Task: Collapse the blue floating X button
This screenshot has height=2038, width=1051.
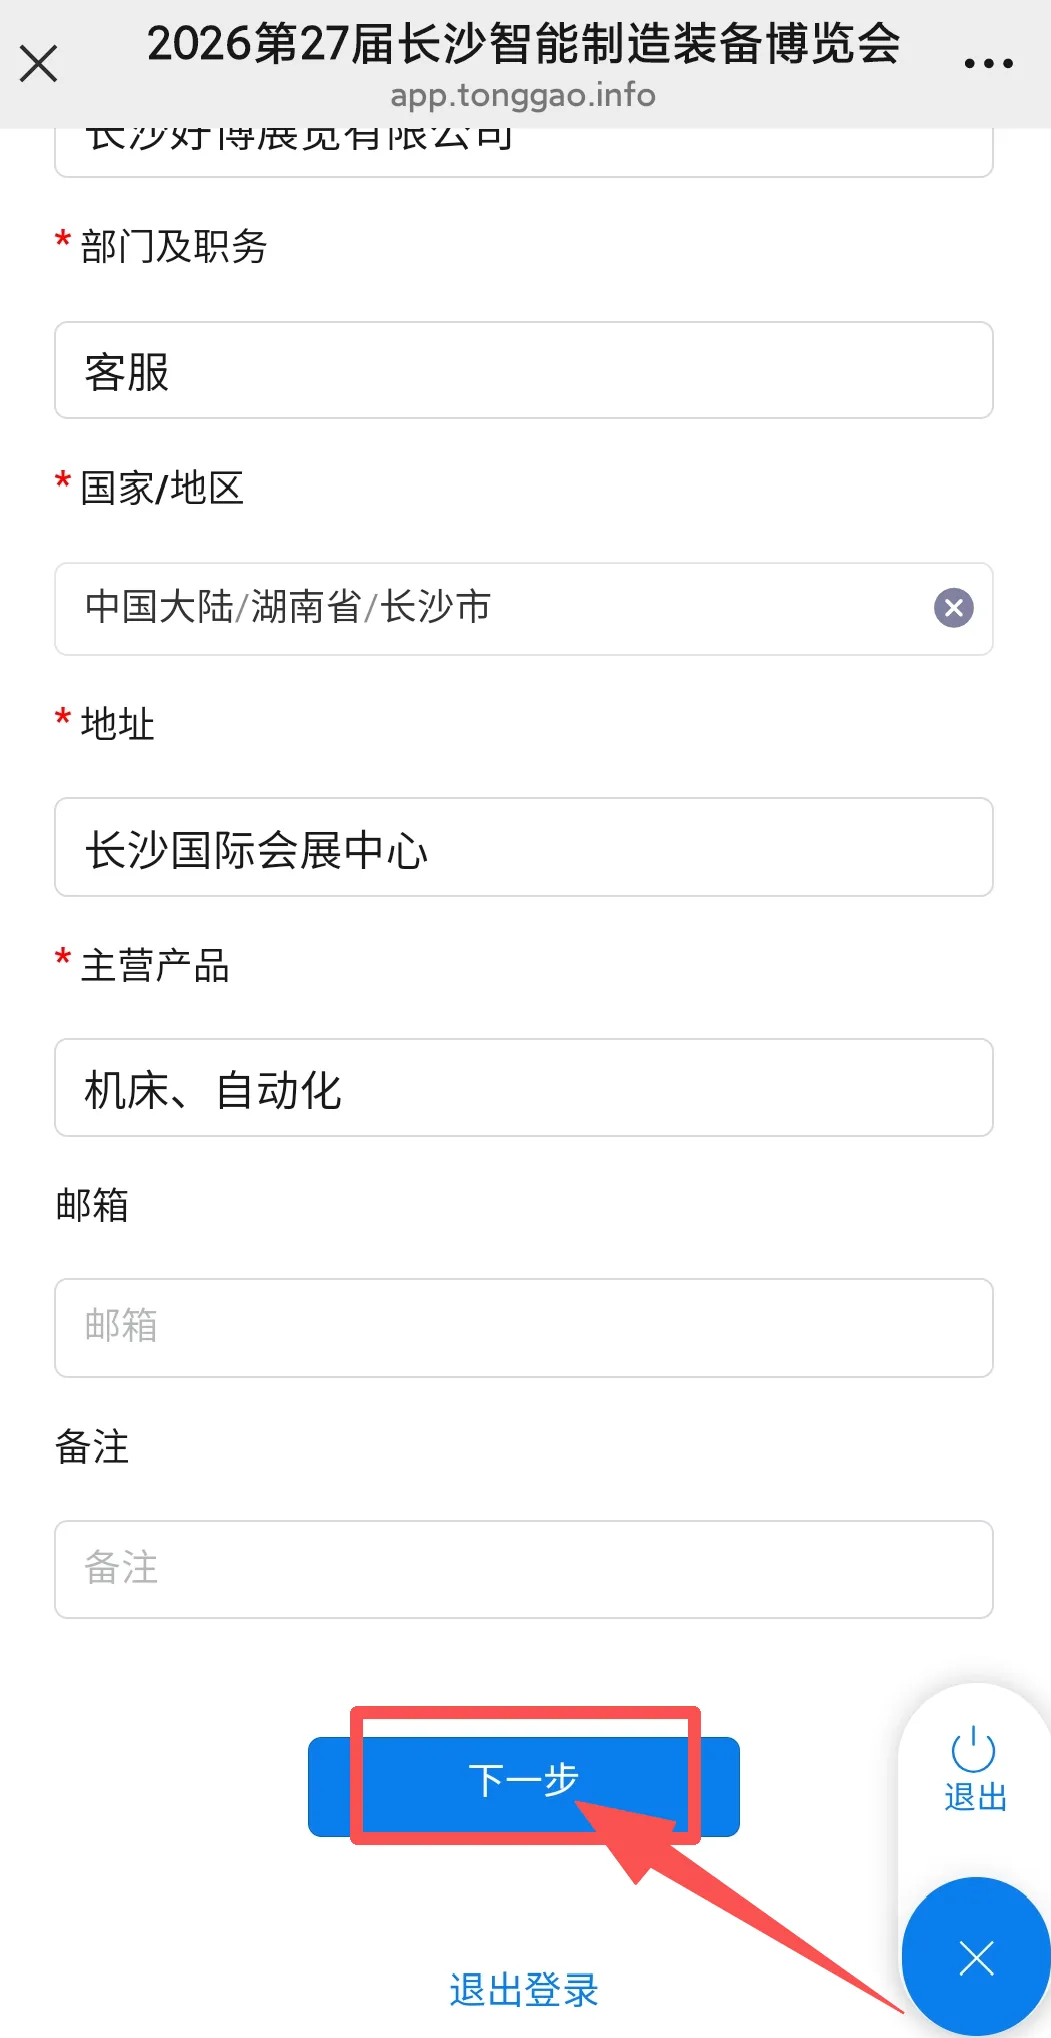Action: [x=975, y=1957]
